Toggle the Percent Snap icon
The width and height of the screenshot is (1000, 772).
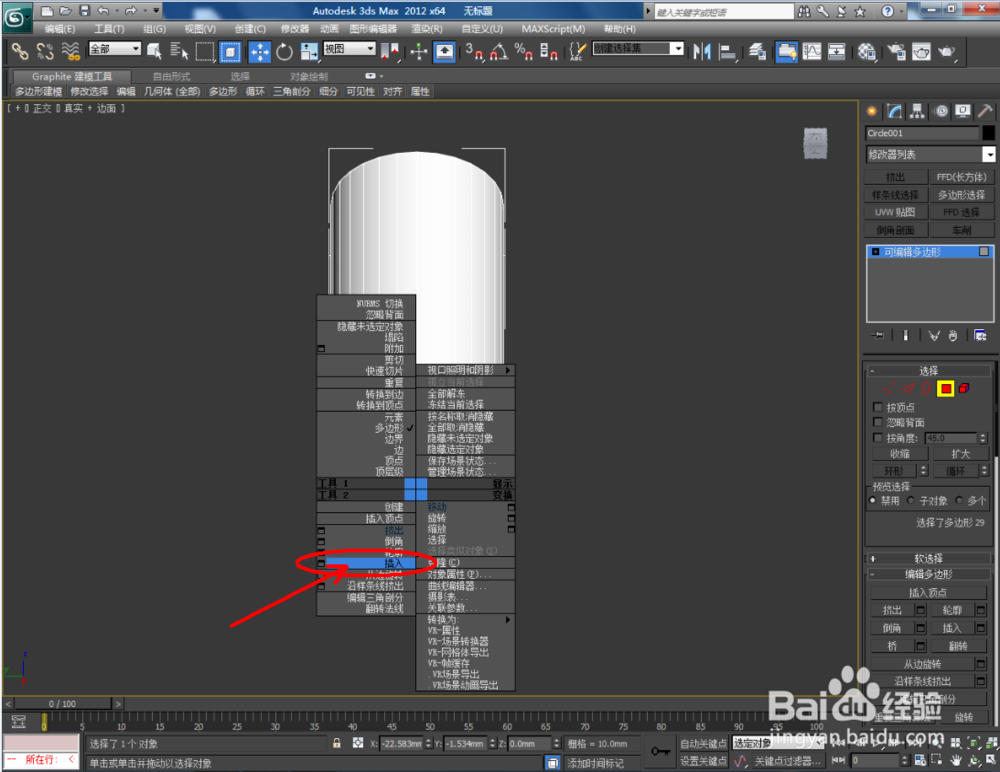(524, 52)
